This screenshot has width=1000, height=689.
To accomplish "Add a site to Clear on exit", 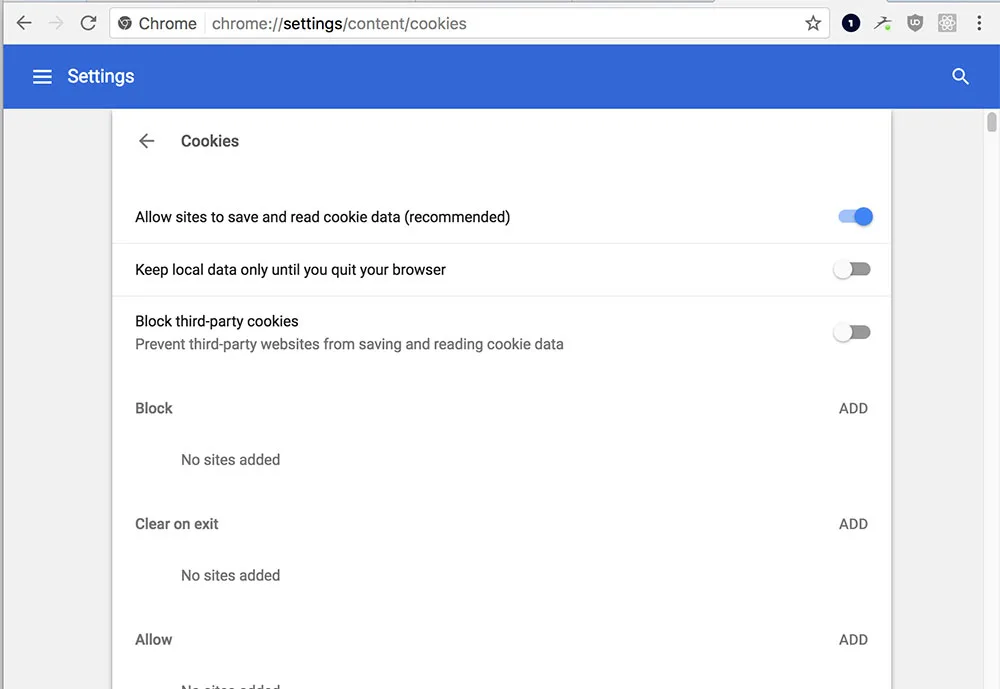I will click(853, 524).
